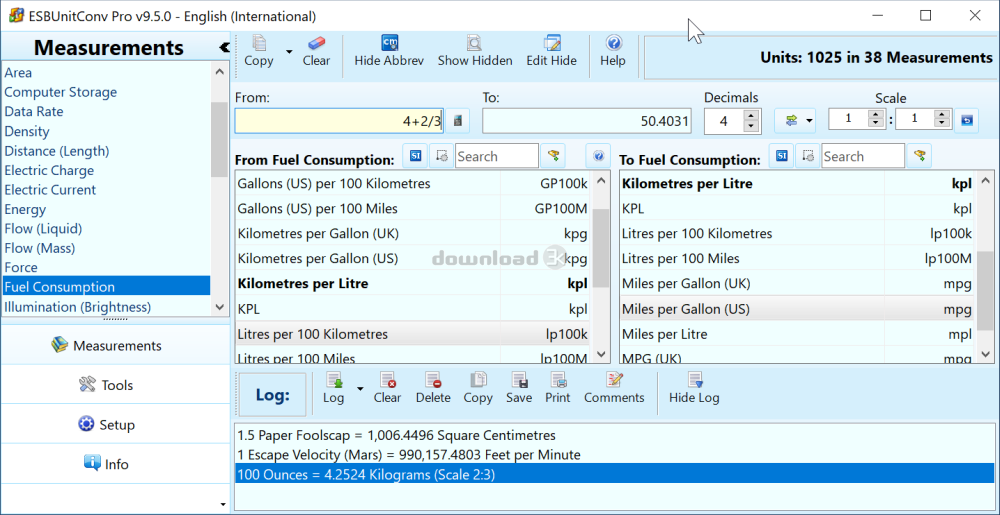Image resolution: width=1000 pixels, height=515 pixels.
Task: Toggle SI filter in From Fuel Consumption
Action: pos(415,156)
